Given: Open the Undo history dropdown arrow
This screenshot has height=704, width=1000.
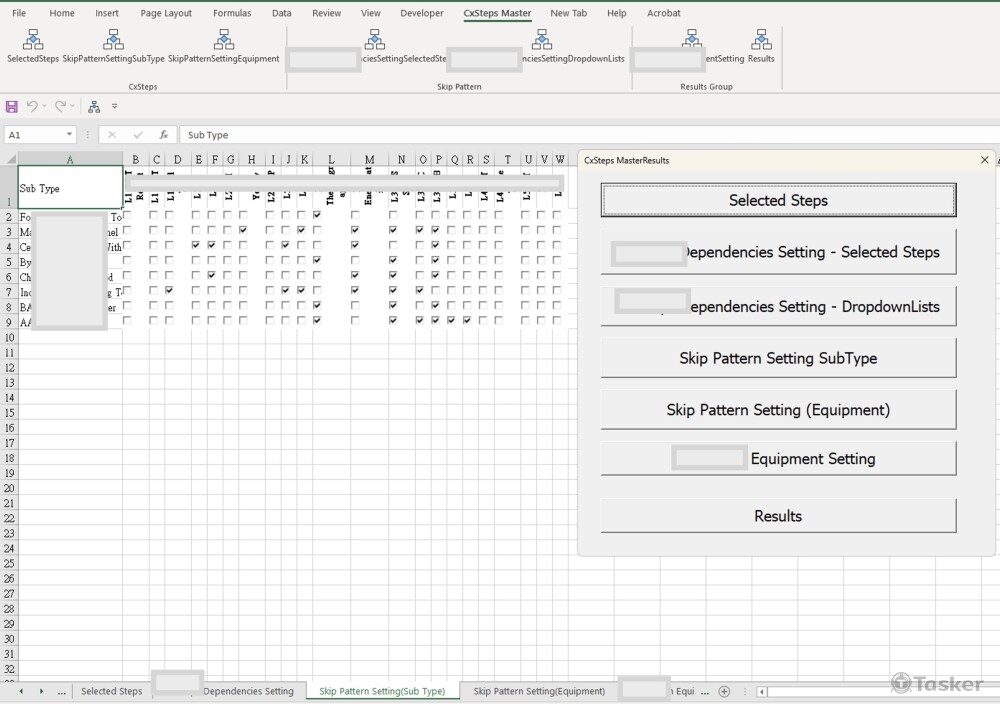Looking at the screenshot, I should coord(44,106).
